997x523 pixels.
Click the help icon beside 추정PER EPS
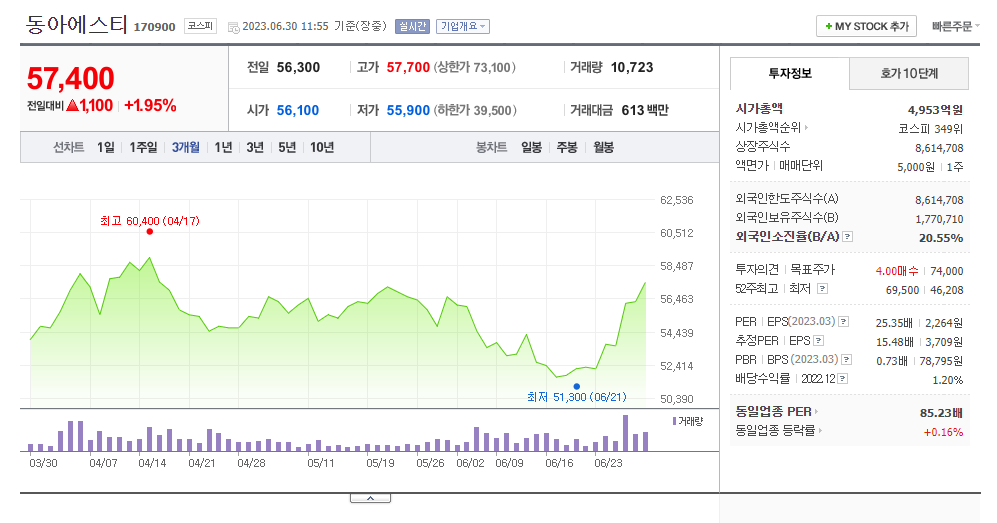819,341
